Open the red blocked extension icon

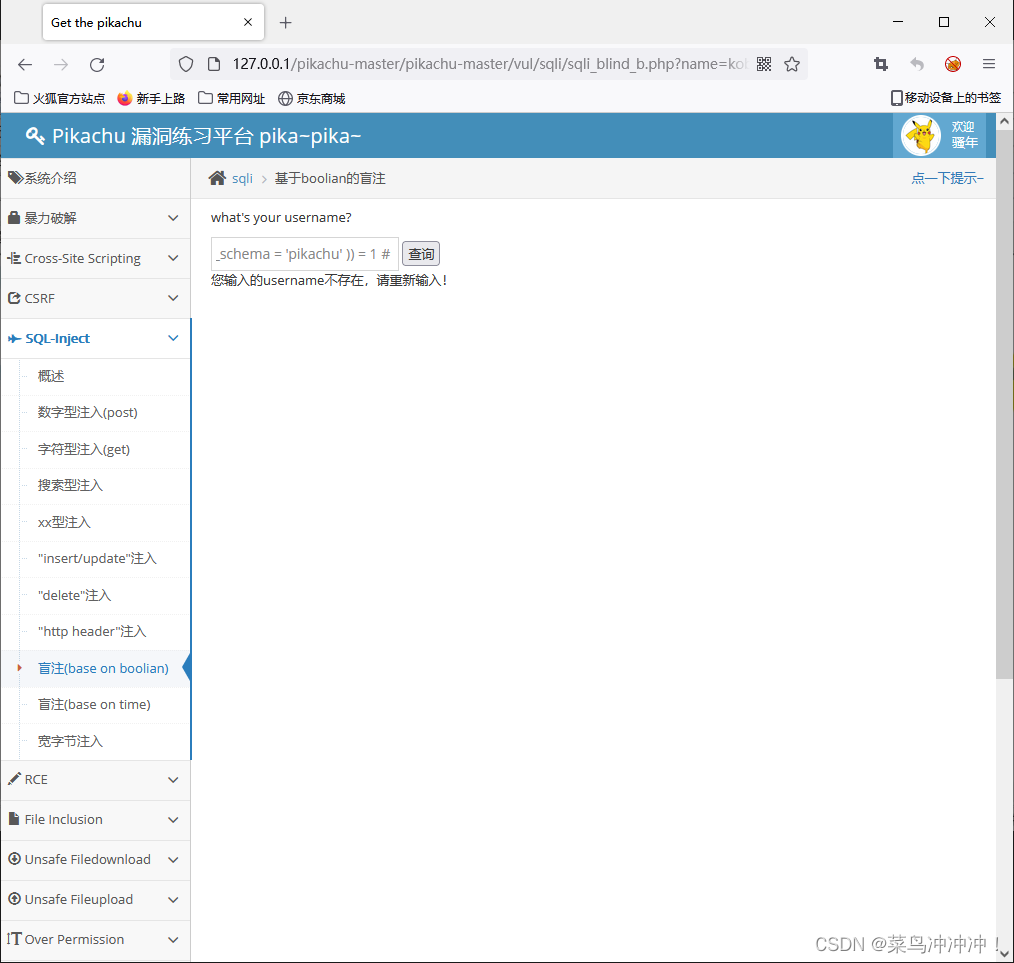pos(953,64)
